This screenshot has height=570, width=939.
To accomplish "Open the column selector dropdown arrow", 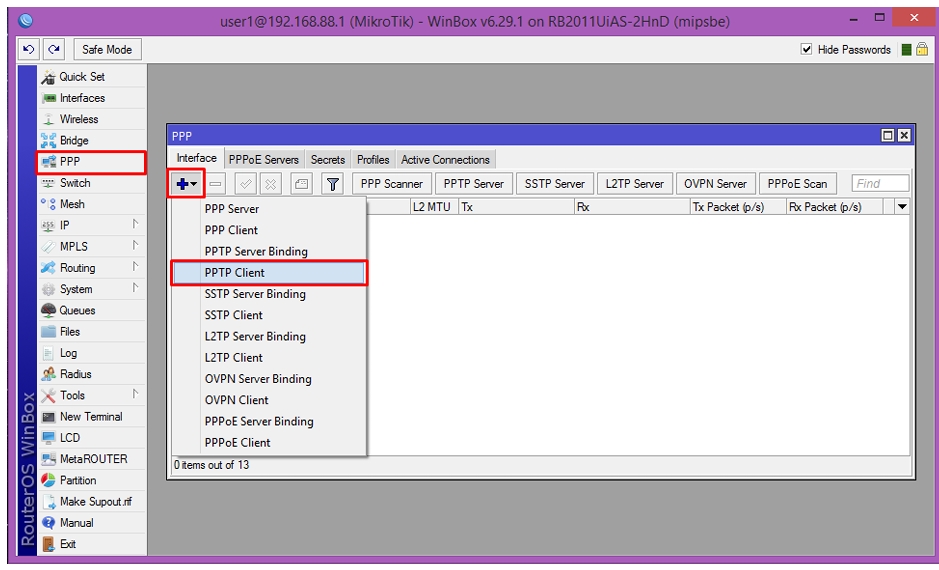I will pos(902,207).
